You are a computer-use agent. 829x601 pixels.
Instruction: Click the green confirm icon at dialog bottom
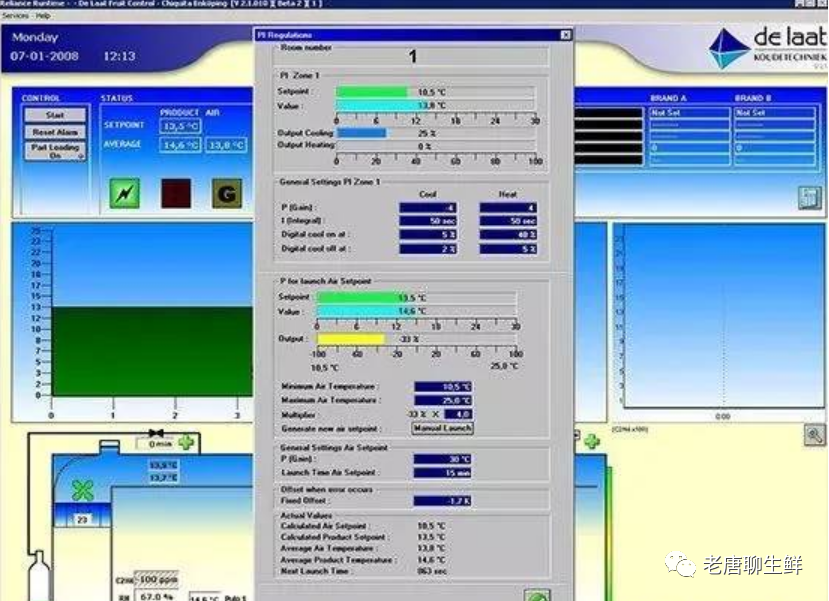tap(538, 595)
